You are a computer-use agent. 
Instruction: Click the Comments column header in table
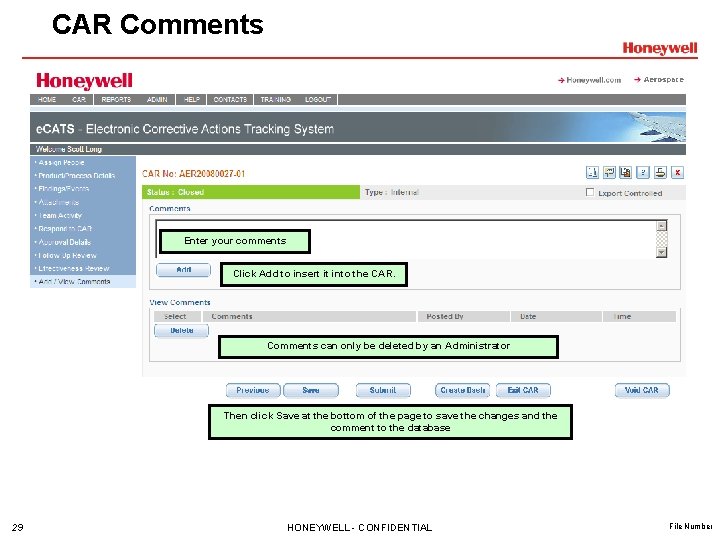(309, 316)
